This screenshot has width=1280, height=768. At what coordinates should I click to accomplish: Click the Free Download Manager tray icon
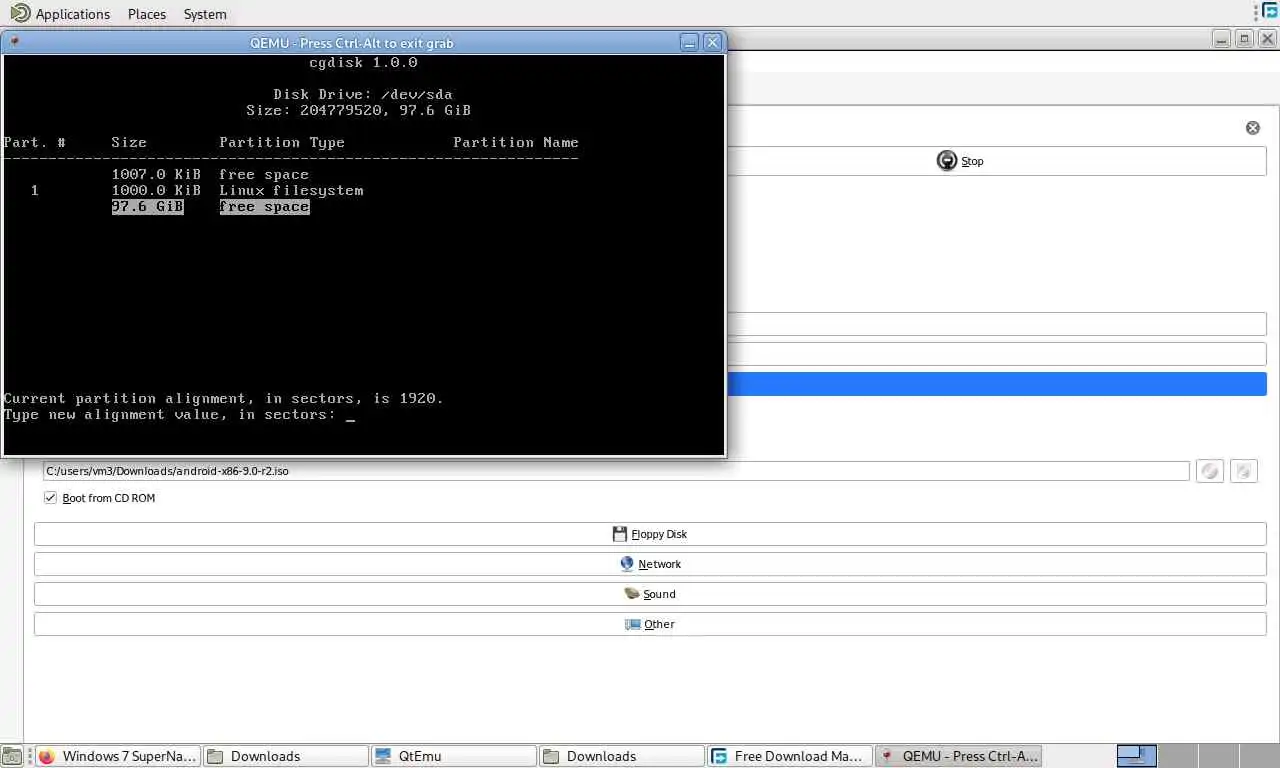[x=1269, y=11]
